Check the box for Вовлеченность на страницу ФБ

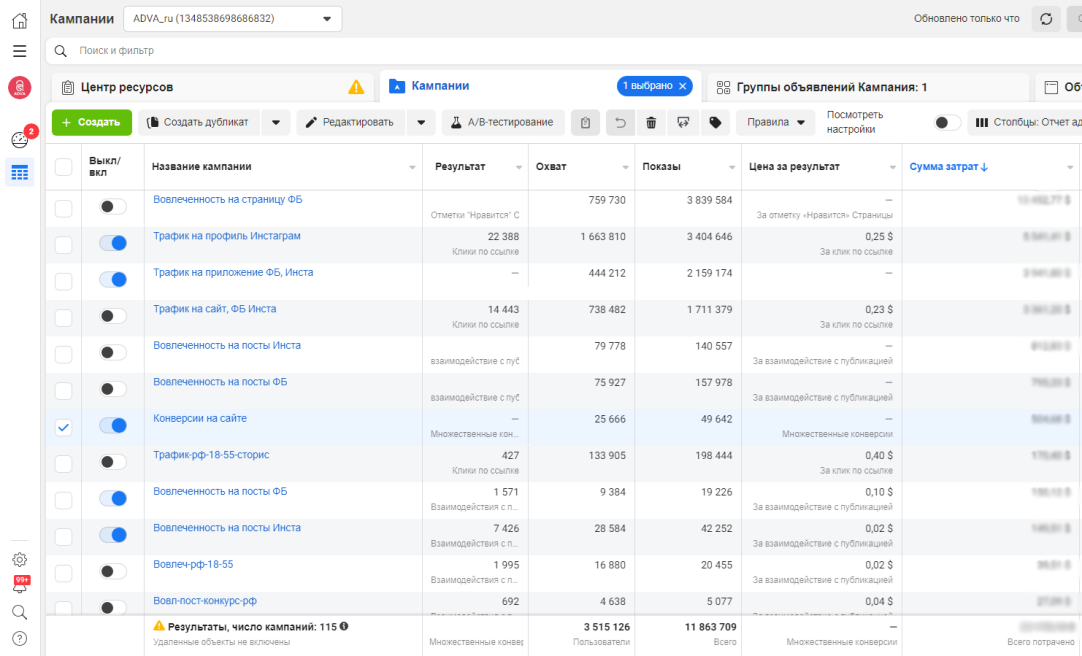63,208
